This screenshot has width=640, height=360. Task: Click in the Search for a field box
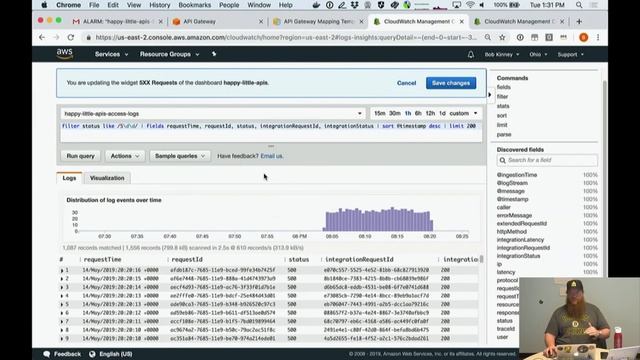point(547,160)
